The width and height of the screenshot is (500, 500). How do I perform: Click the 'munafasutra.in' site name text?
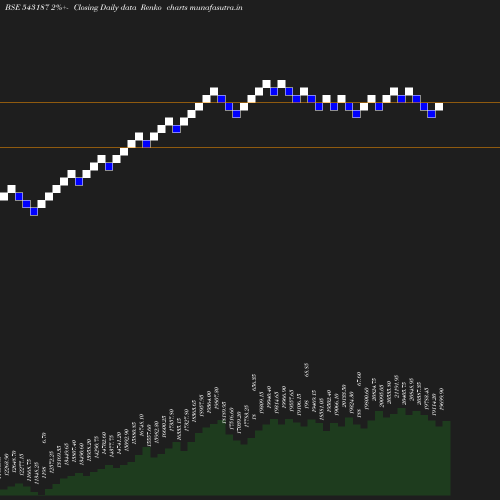(216, 8)
